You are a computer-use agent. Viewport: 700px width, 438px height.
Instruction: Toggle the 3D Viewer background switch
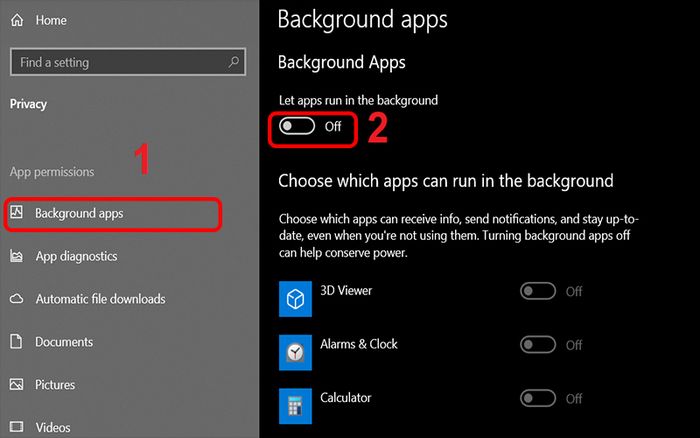coord(538,291)
